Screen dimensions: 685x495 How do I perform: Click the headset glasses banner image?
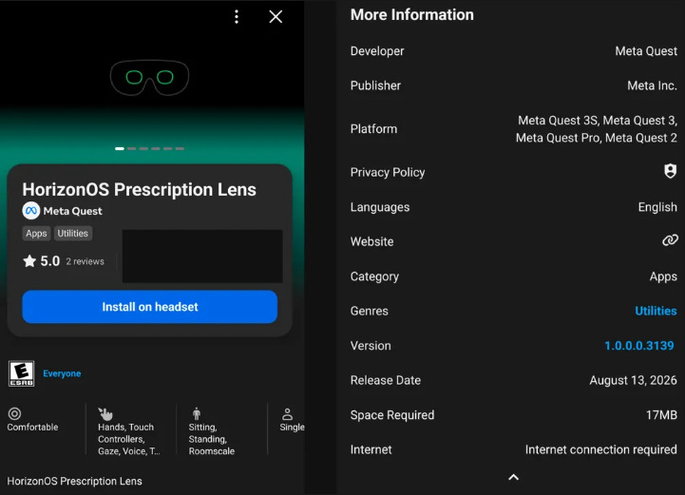tap(149, 78)
